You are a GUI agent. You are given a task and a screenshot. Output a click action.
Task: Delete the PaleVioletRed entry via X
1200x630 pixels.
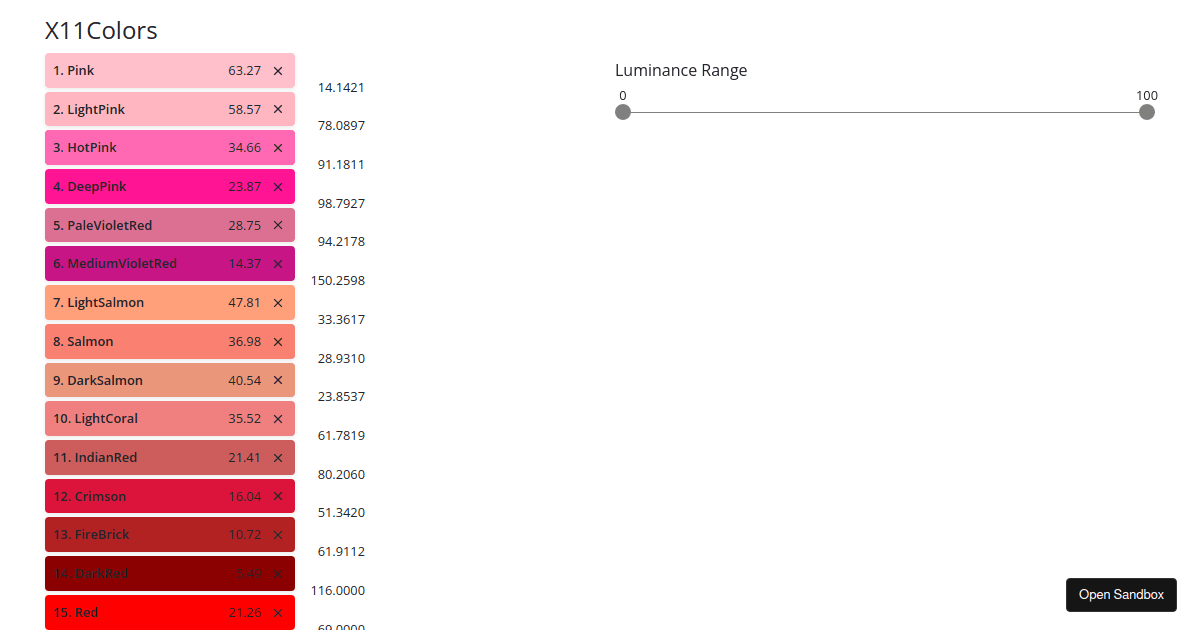[278, 225]
